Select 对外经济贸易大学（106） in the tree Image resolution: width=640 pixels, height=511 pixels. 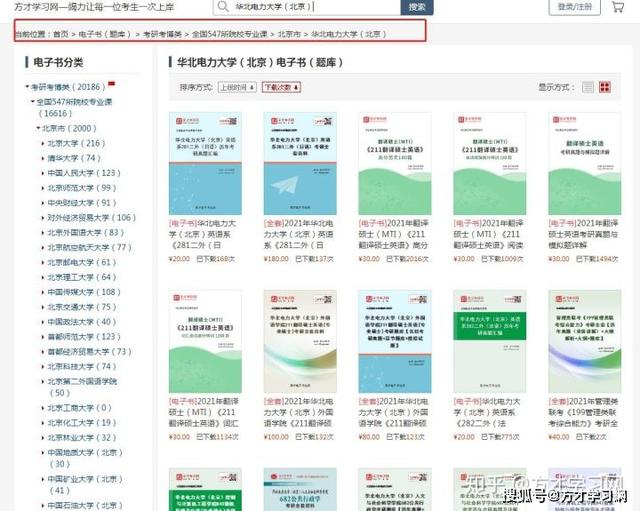coord(91,218)
